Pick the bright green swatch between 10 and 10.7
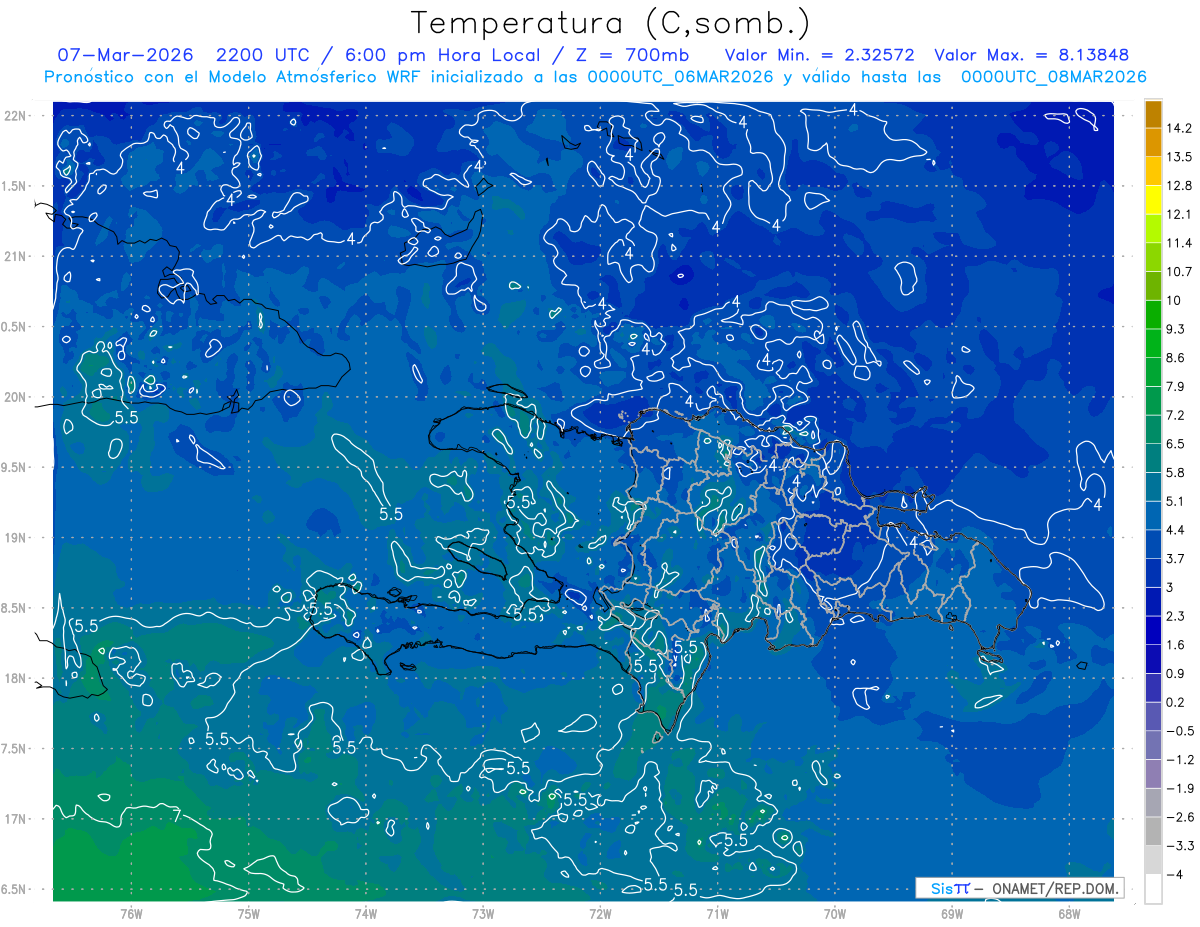The image size is (1200, 927). click(1153, 286)
